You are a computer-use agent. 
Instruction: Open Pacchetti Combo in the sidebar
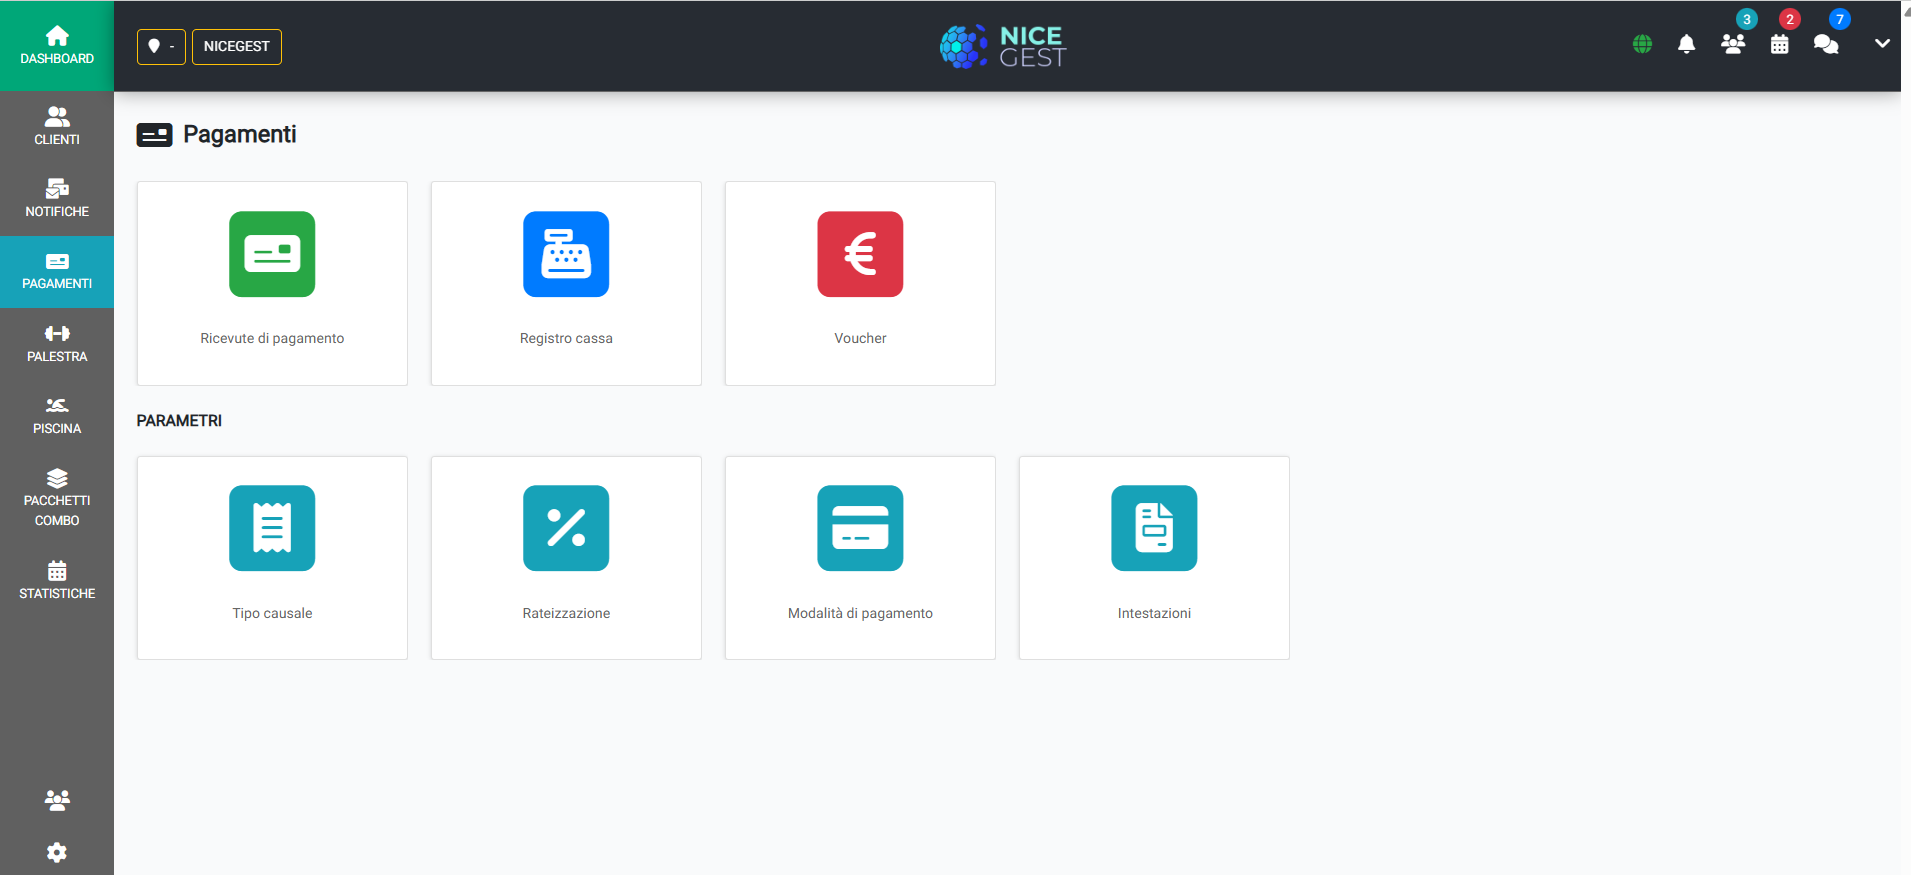point(57,497)
